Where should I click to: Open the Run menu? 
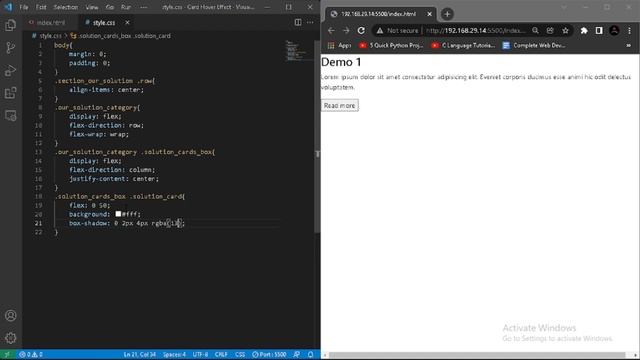126,7
